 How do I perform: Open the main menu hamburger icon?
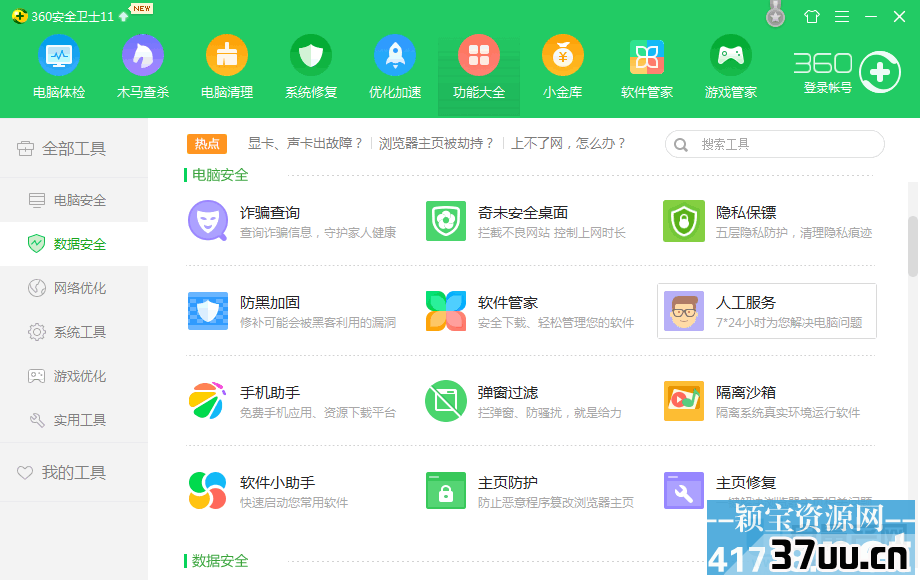(842, 16)
